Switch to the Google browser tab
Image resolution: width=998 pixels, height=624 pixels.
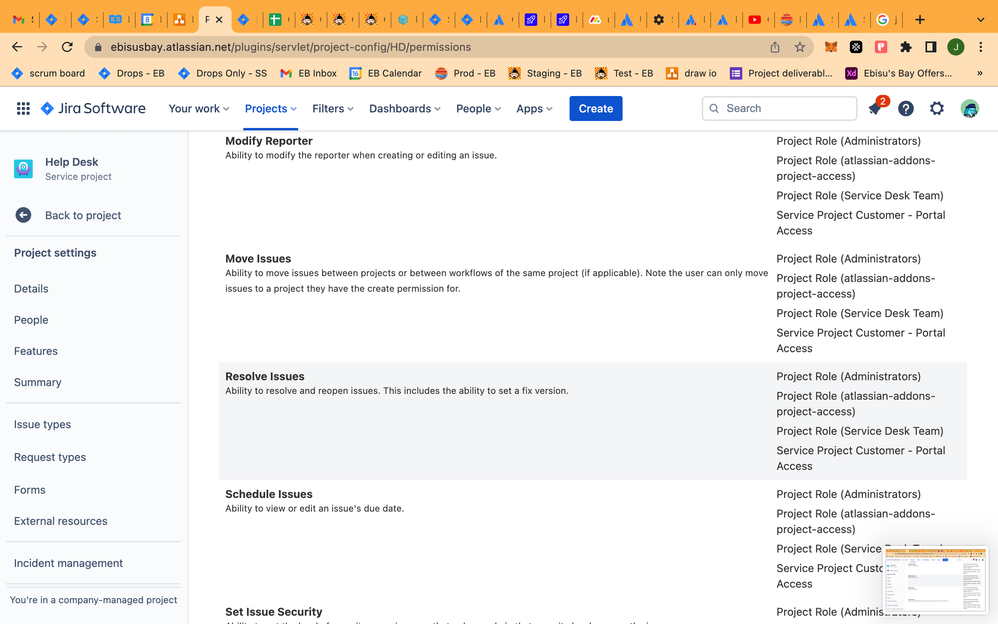pos(882,20)
